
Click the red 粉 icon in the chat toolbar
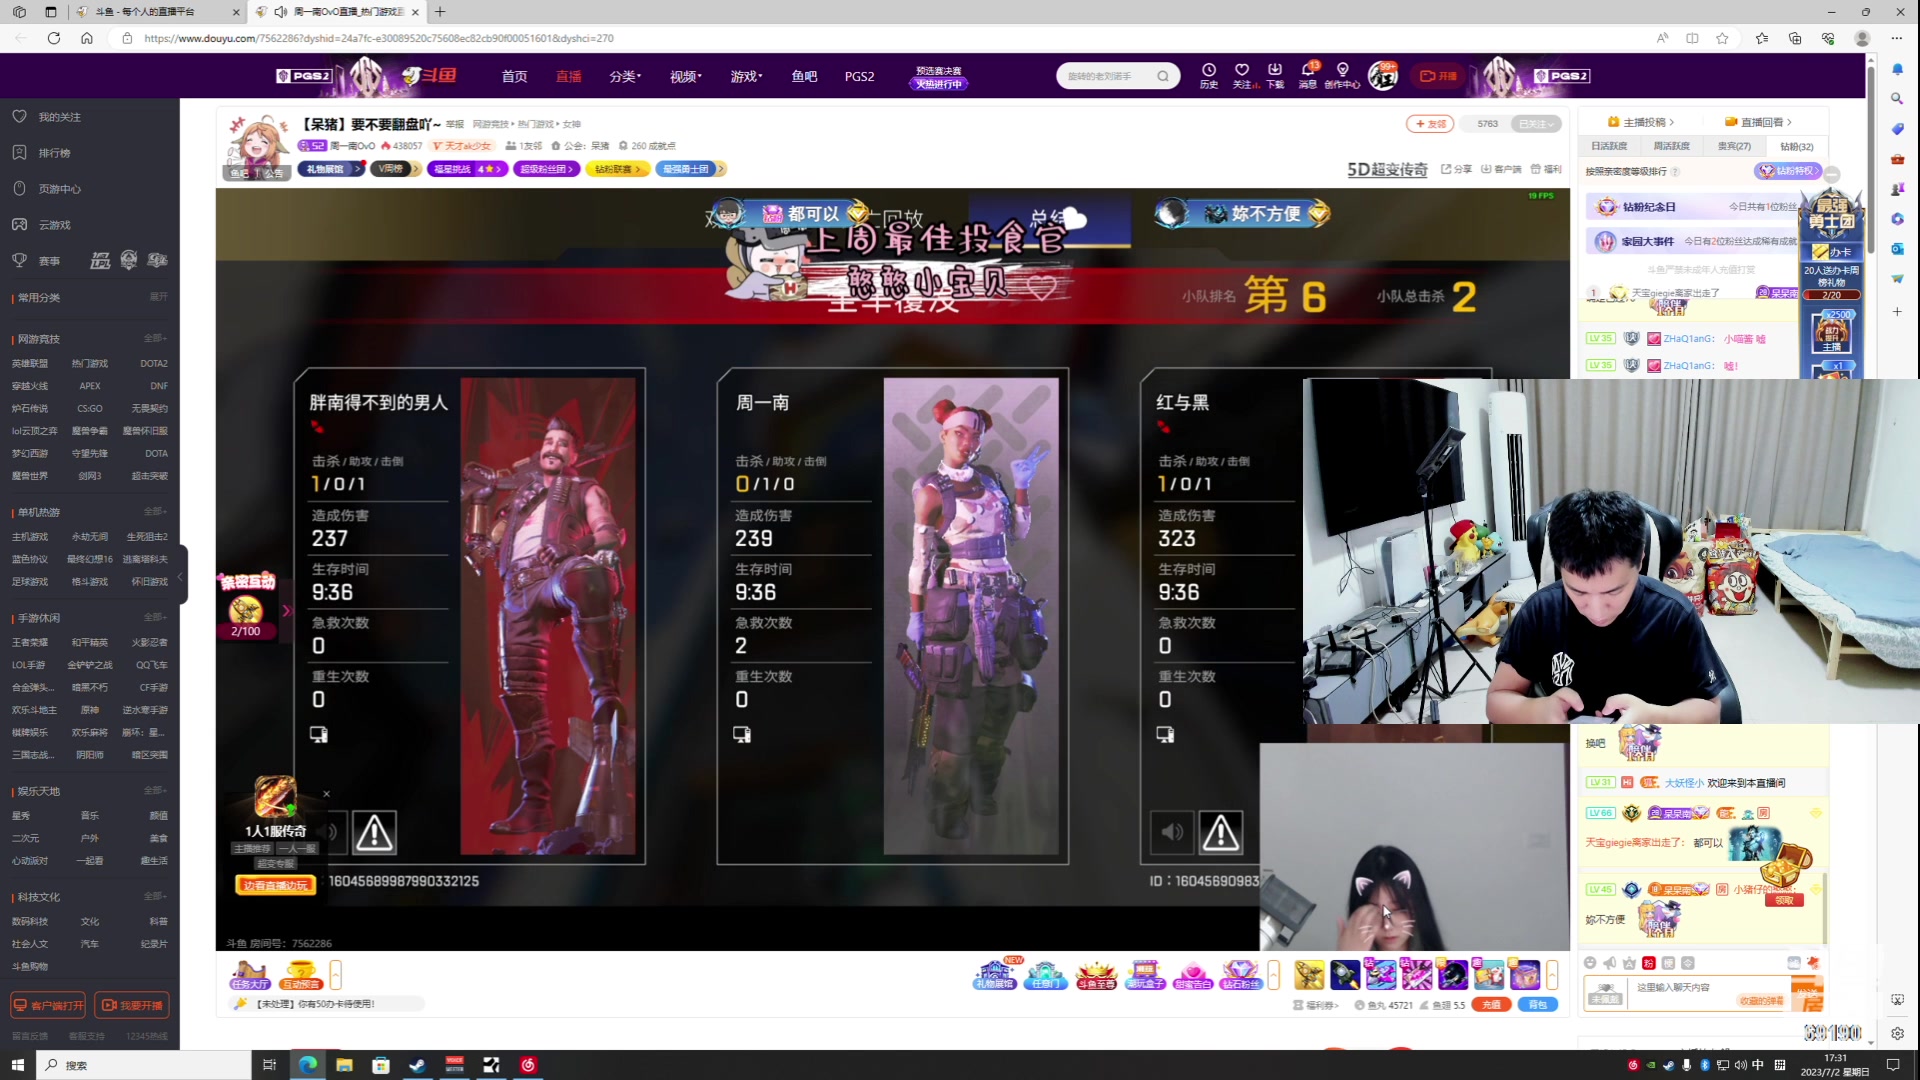click(1649, 963)
